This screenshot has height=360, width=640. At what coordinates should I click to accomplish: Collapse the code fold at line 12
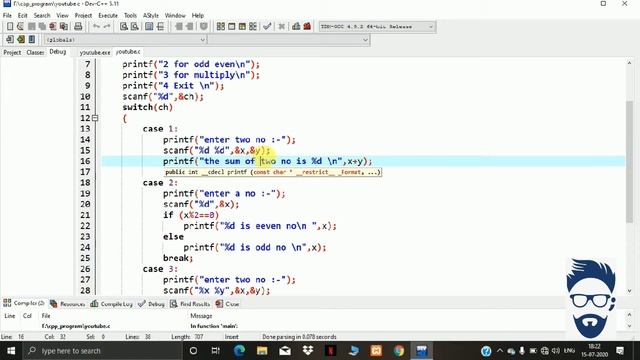pos(95,118)
